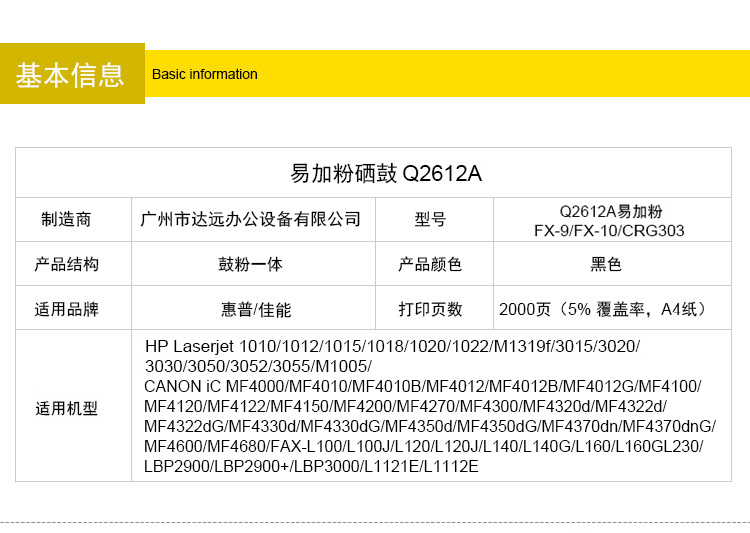
Task: Click the 基本信息 header block
Action: [x=71, y=74]
